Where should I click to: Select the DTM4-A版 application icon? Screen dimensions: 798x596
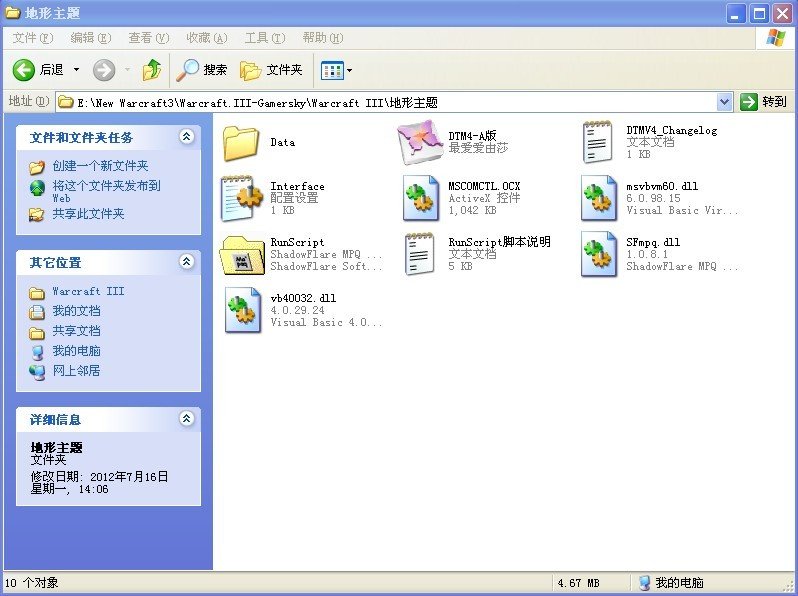pos(420,142)
